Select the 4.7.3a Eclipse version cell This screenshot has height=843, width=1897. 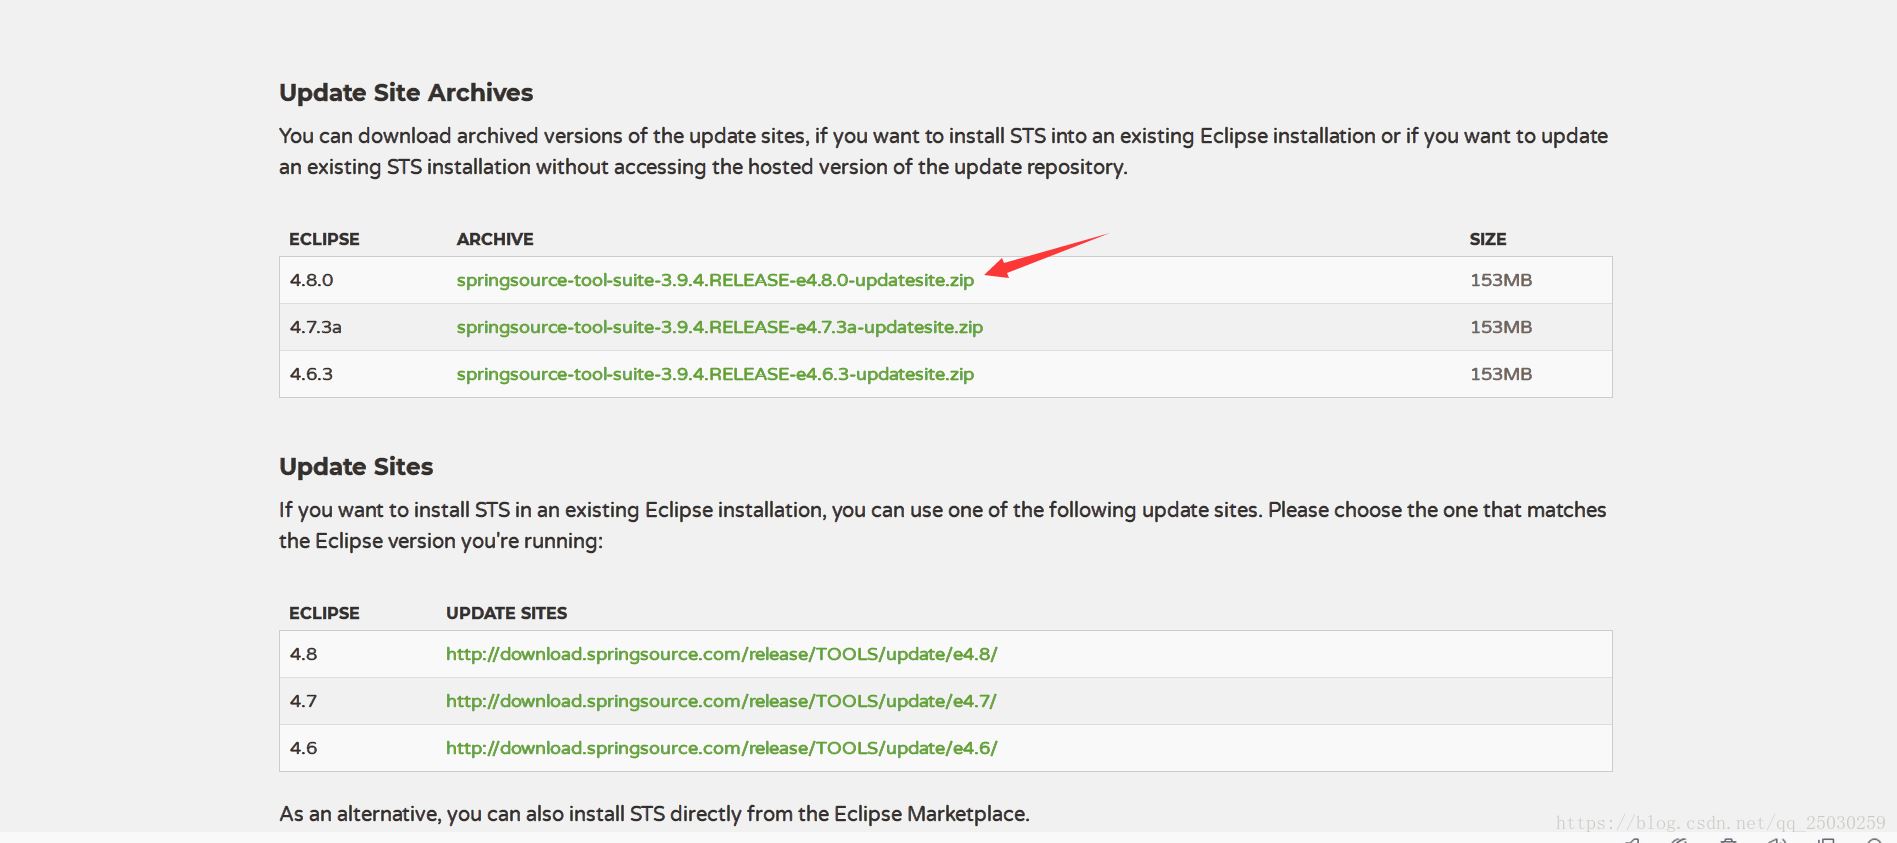pos(315,327)
